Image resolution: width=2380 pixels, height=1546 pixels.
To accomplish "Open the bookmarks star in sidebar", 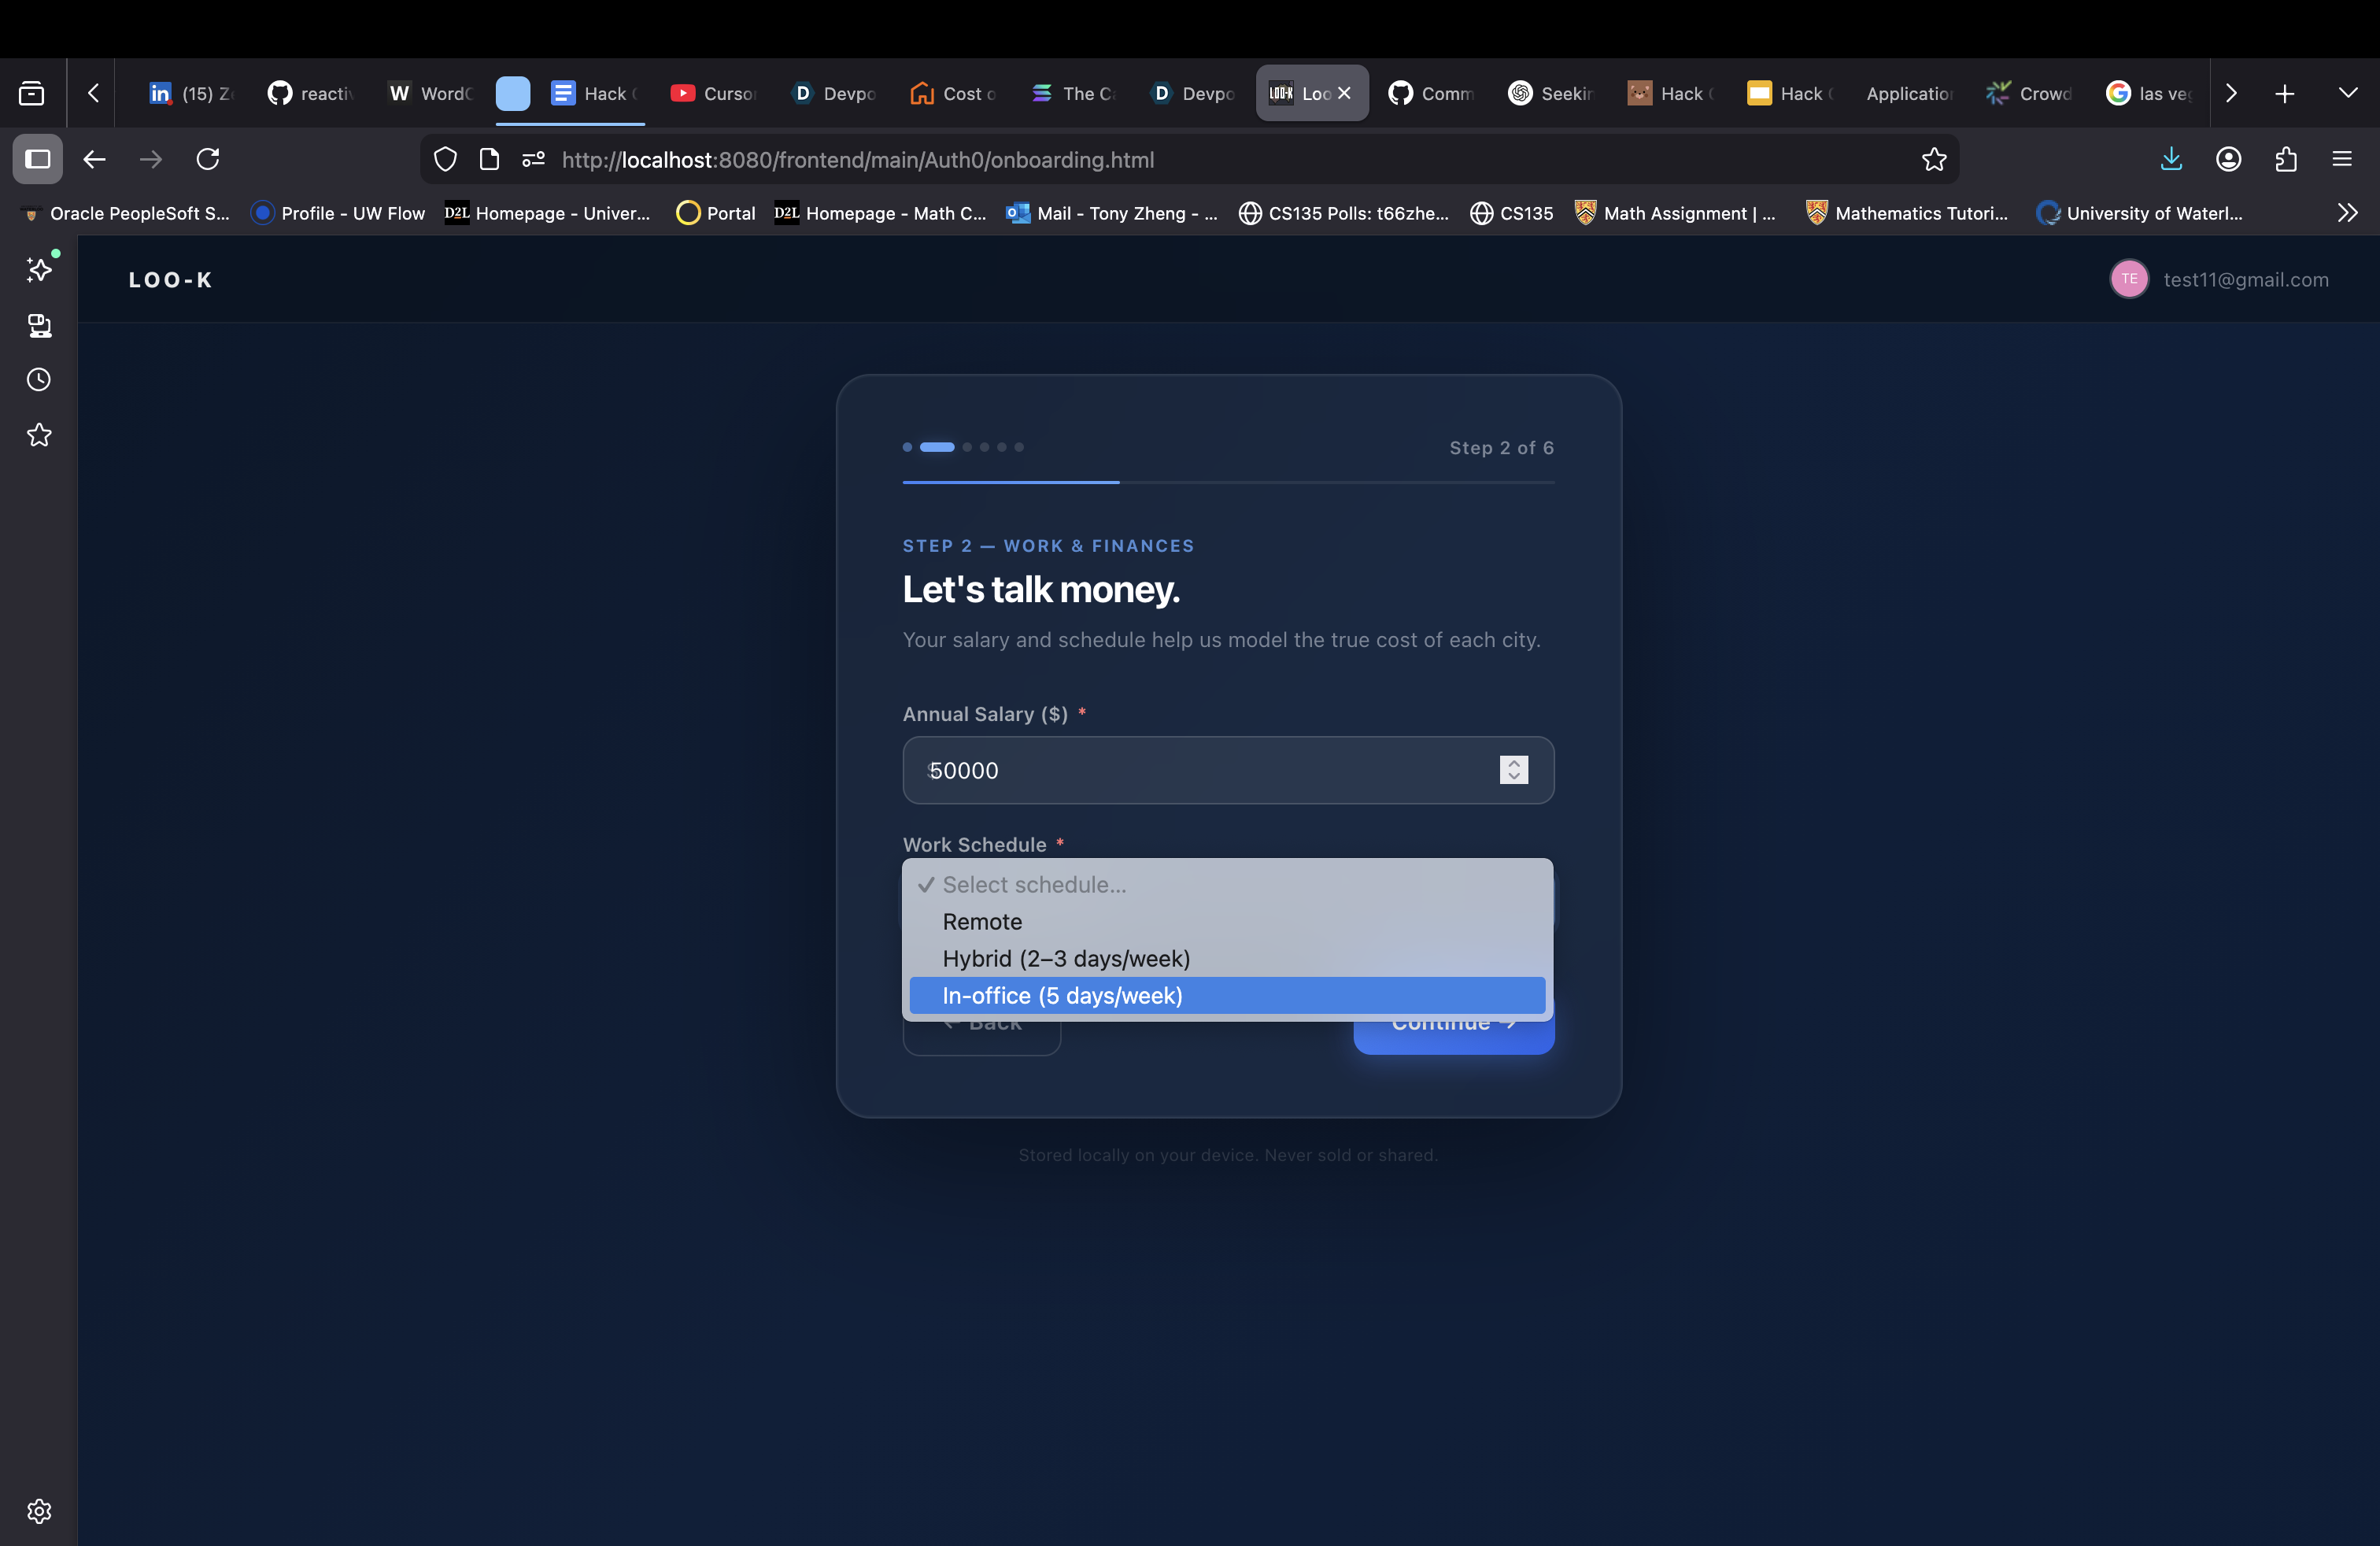I will pyautogui.click(x=39, y=435).
